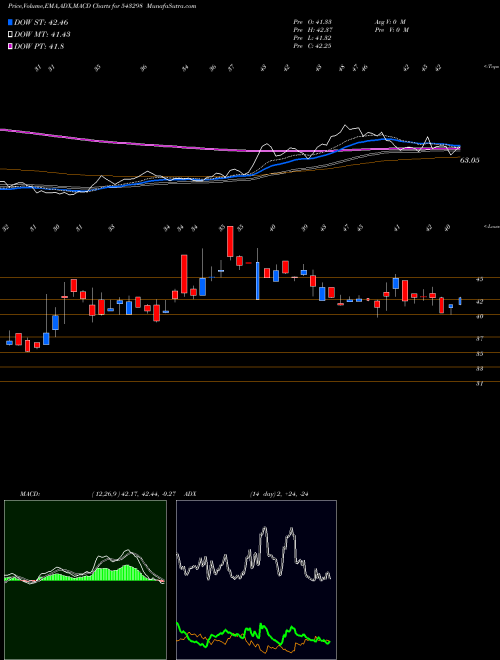Click the 31 price level label
500x660 pixels.
pos(479,384)
